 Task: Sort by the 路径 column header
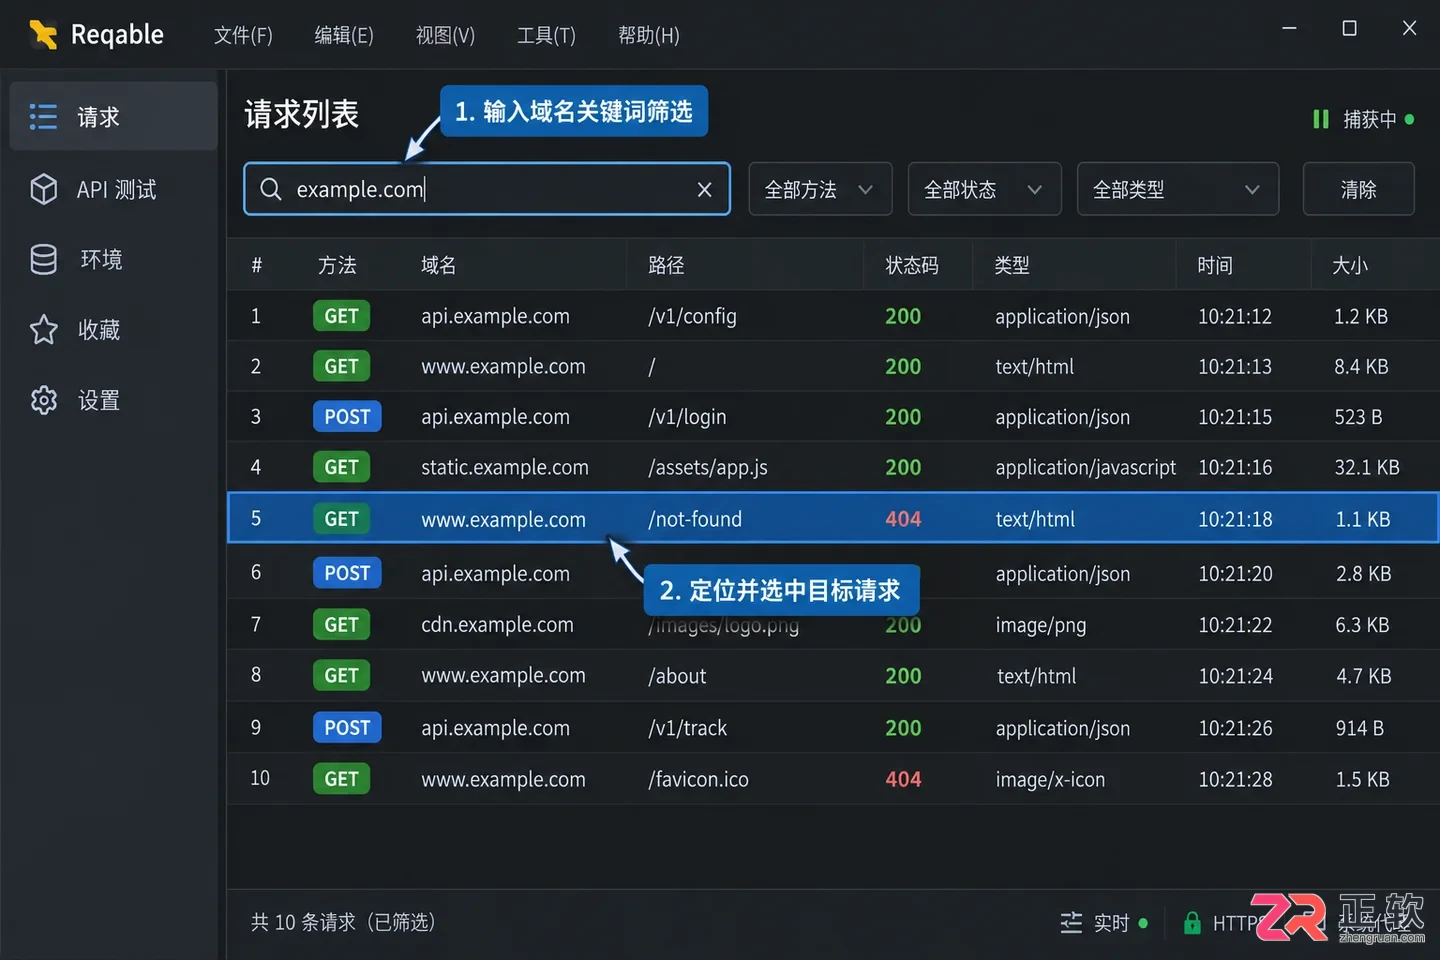[666, 265]
